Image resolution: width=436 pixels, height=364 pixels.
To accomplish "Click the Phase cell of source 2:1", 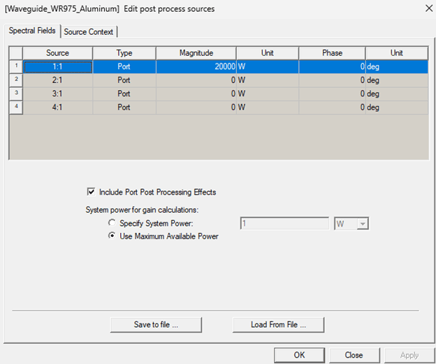I will [x=332, y=80].
